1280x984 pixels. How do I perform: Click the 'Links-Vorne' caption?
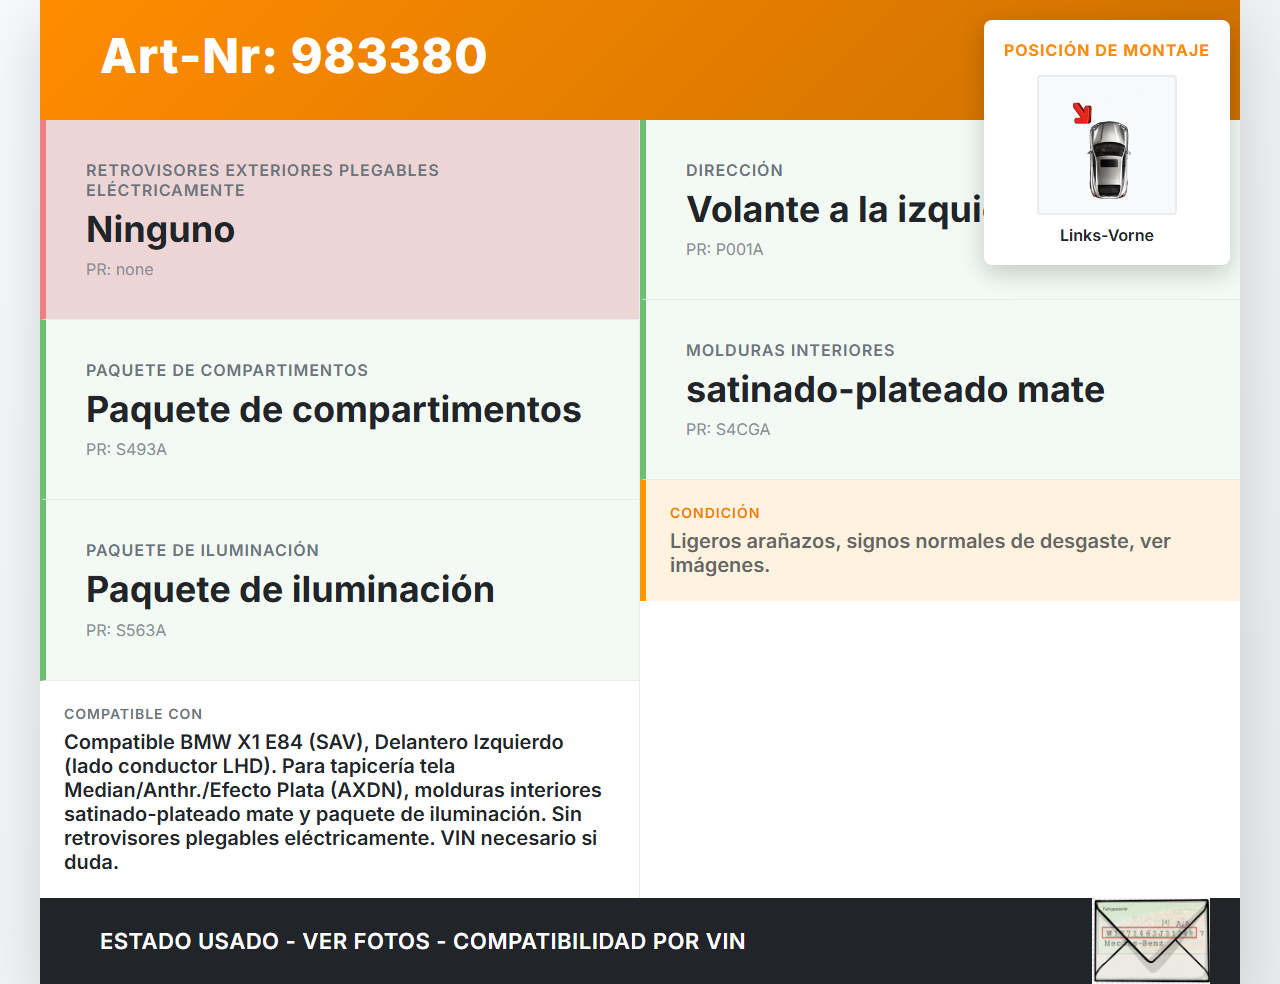pos(1107,235)
